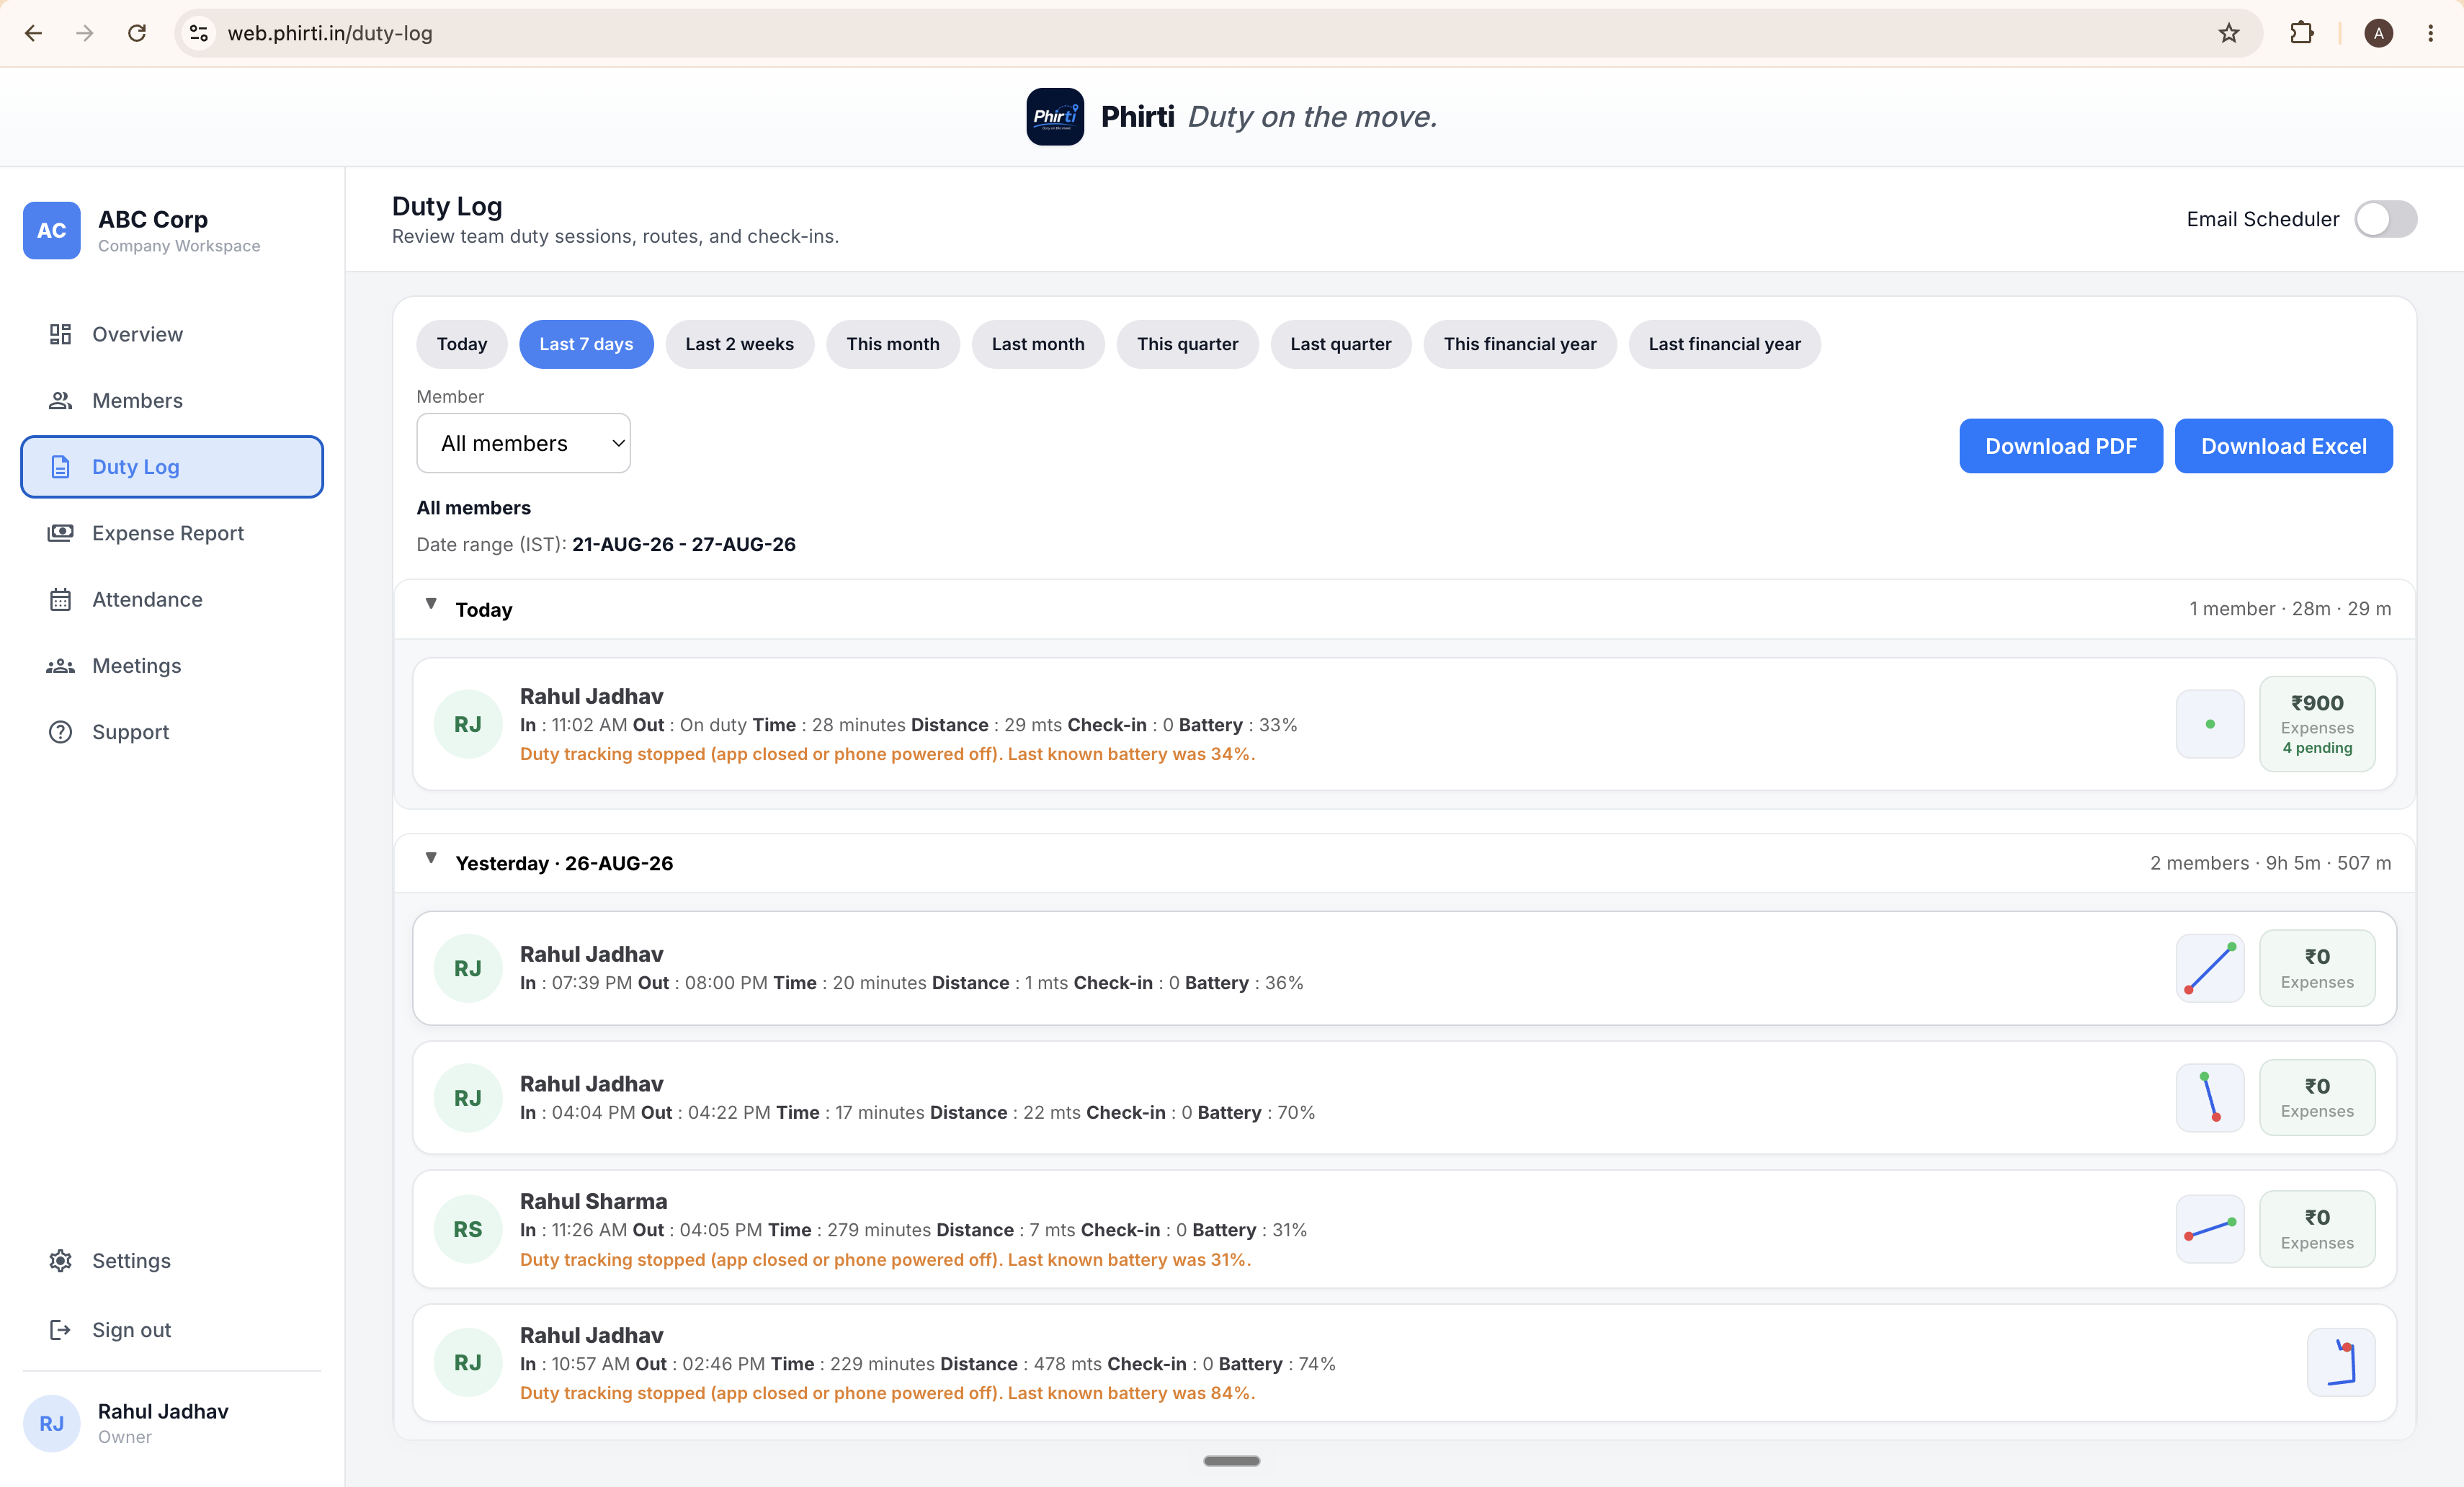The image size is (2464, 1487).
Task: Select the Last financial year filter
Action: [x=1725, y=344]
